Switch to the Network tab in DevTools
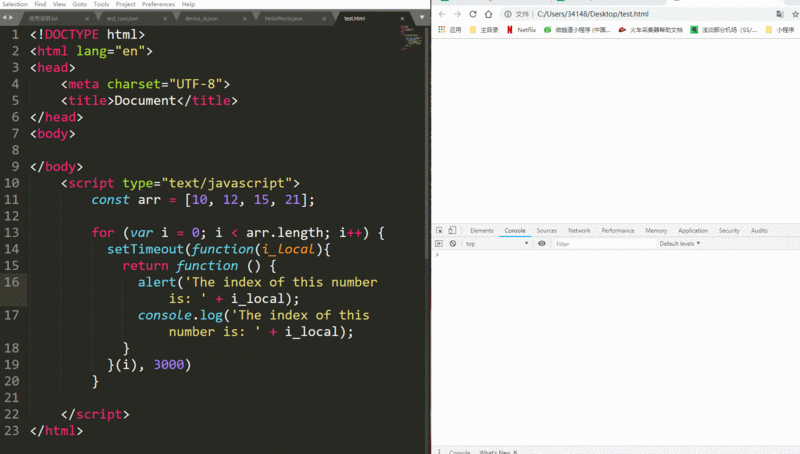The image size is (800, 454). point(579,231)
